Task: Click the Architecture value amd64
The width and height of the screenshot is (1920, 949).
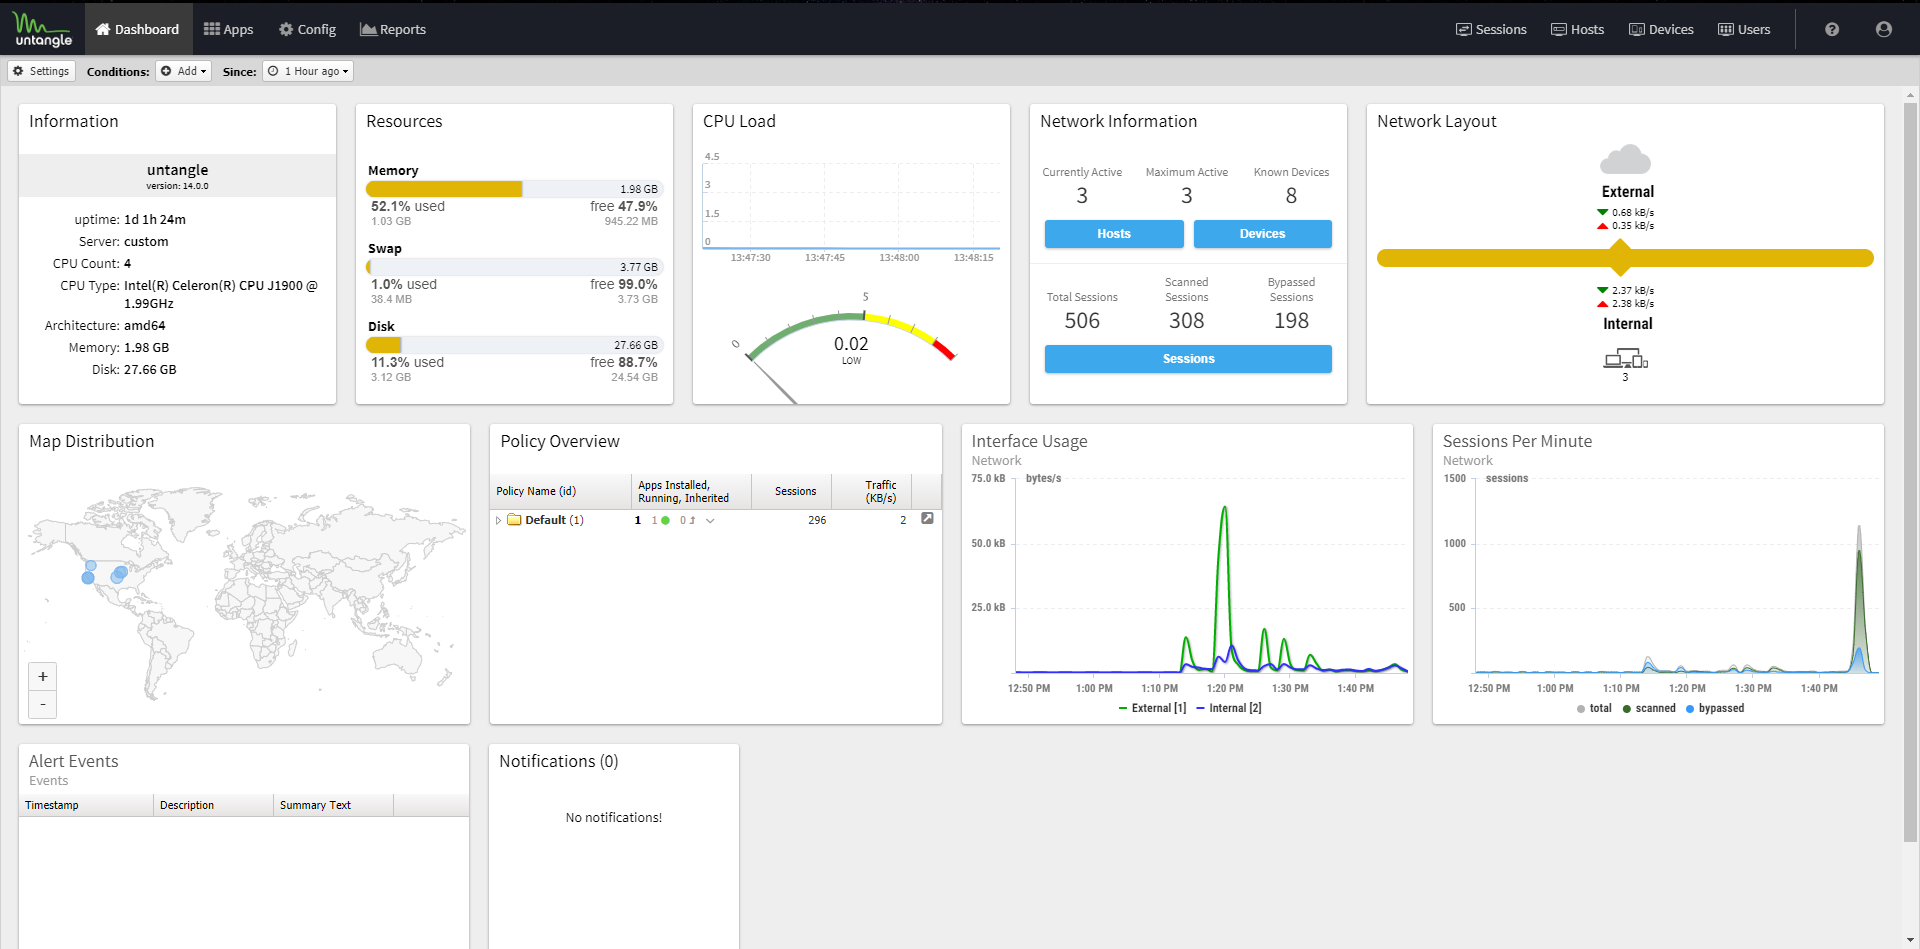Action: click(x=145, y=325)
